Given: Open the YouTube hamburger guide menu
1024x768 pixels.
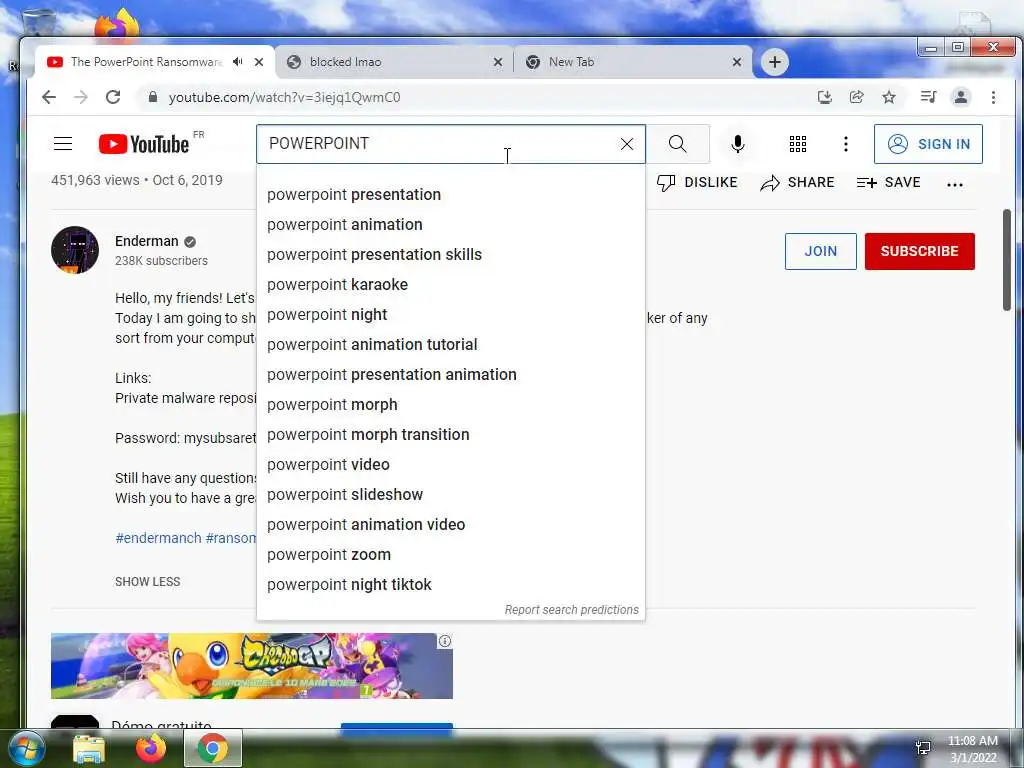Looking at the screenshot, I should click(x=63, y=144).
